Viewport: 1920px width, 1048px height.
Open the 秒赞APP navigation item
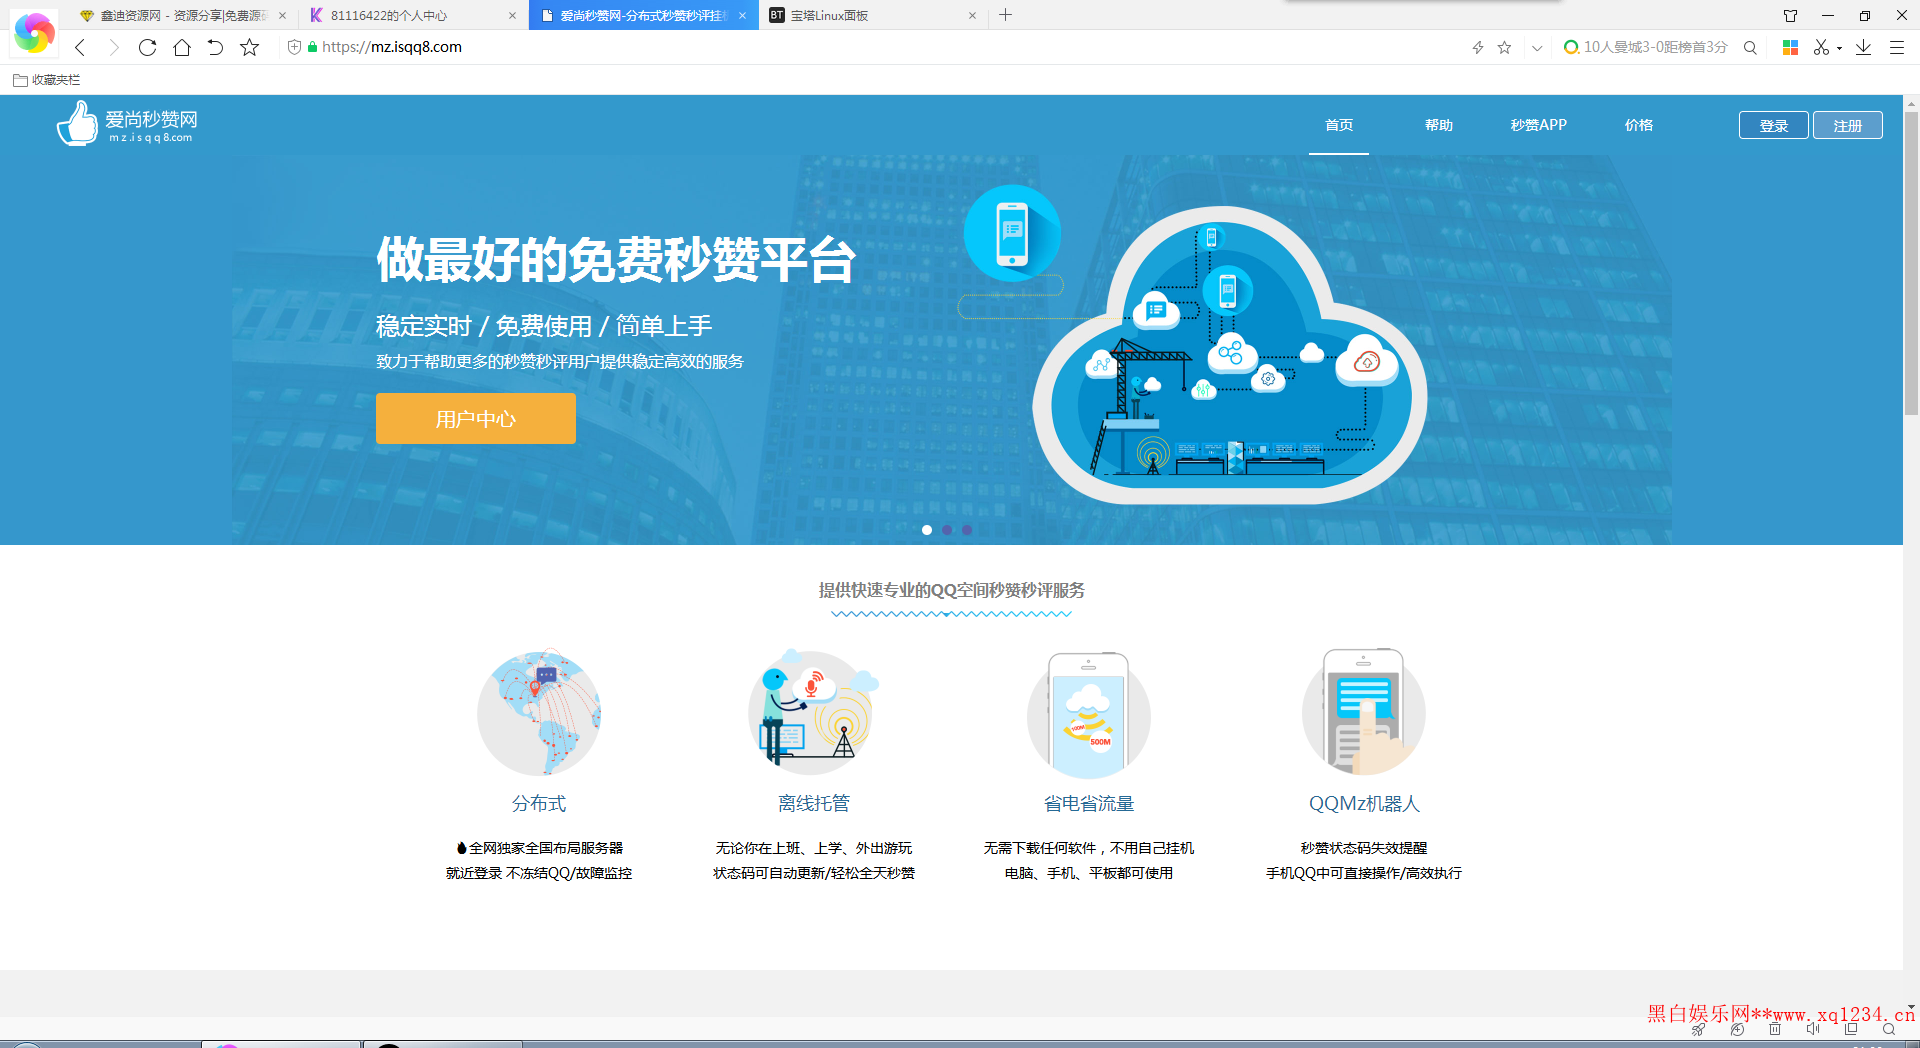(x=1538, y=125)
